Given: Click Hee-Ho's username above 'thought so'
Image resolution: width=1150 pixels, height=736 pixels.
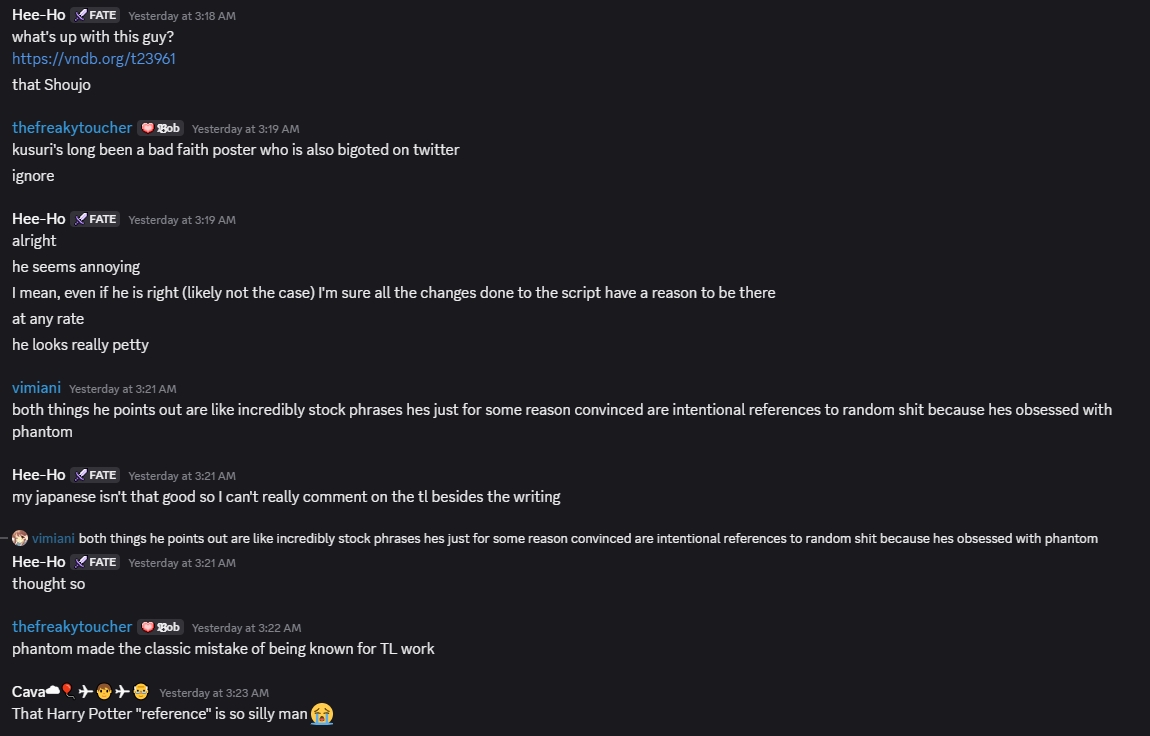Looking at the screenshot, I should (x=39, y=562).
